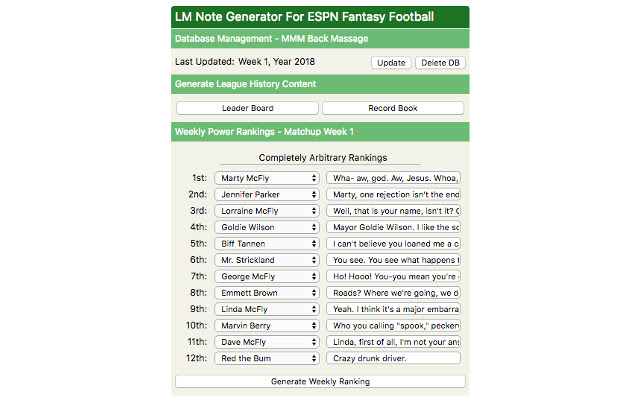Viewport: 640px width, 400px height.
Task: Open the 5th place Biff Tannen dropdown
Action: coord(267,243)
